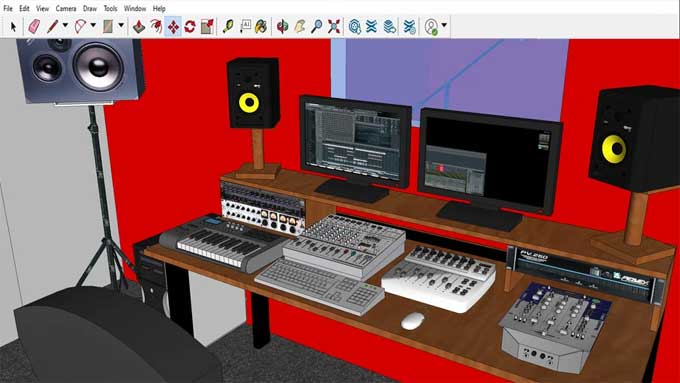Activate the Line pencil tool
This screenshot has width=680, height=383.
tap(52, 26)
